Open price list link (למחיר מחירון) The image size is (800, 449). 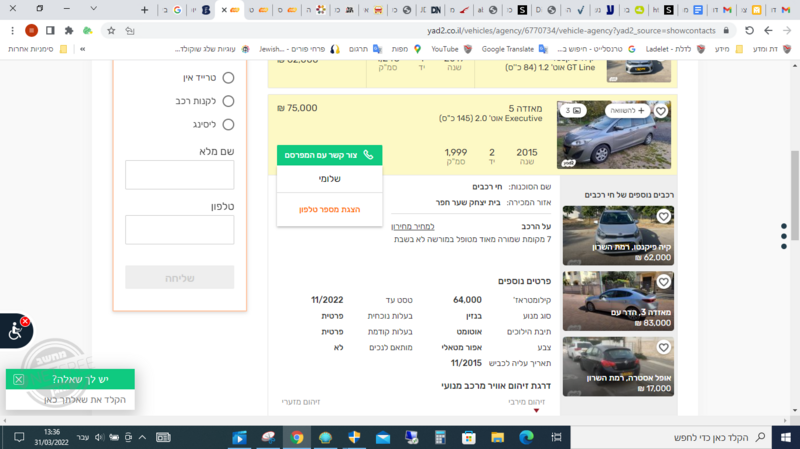(x=413, y=227)
